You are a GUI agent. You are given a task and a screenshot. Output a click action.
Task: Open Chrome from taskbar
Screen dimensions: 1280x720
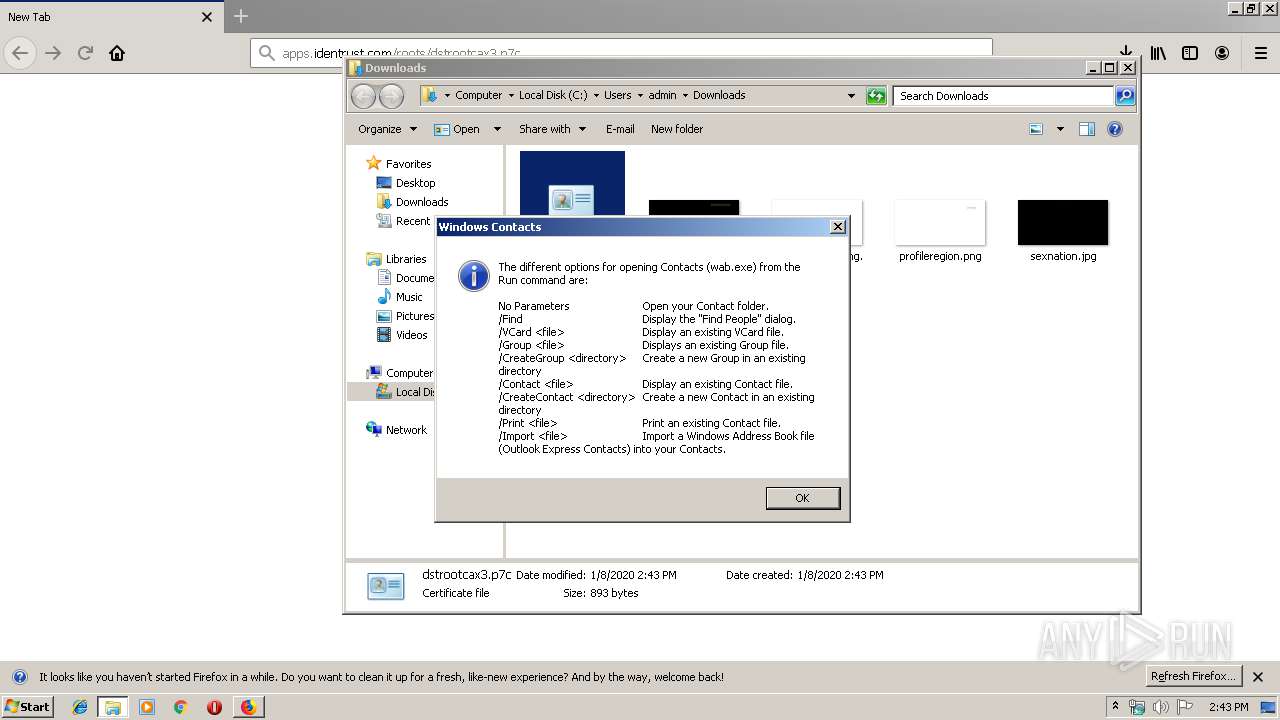(x=180, y=707)
